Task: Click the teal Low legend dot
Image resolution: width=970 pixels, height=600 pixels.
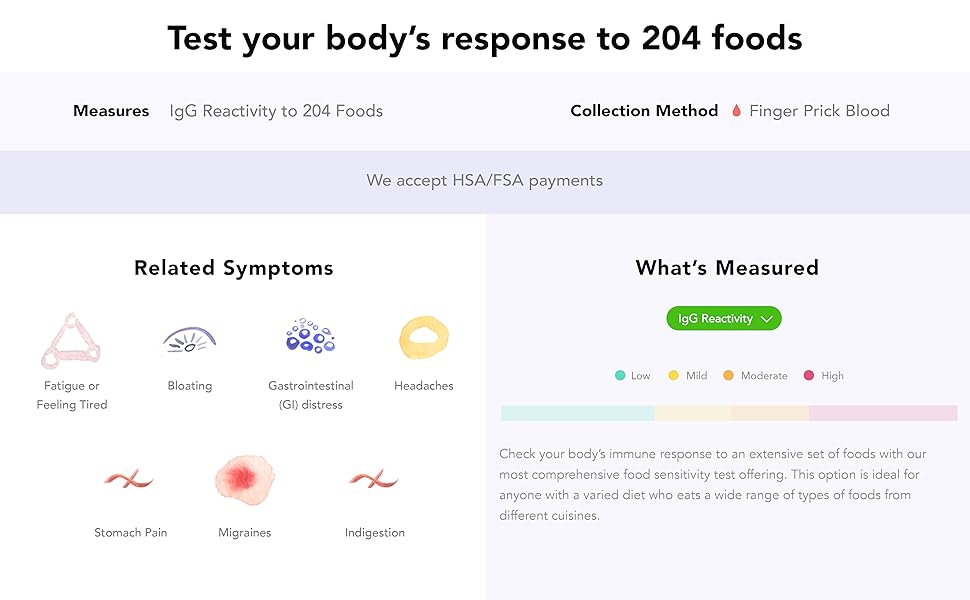Action: click(620, 376)
